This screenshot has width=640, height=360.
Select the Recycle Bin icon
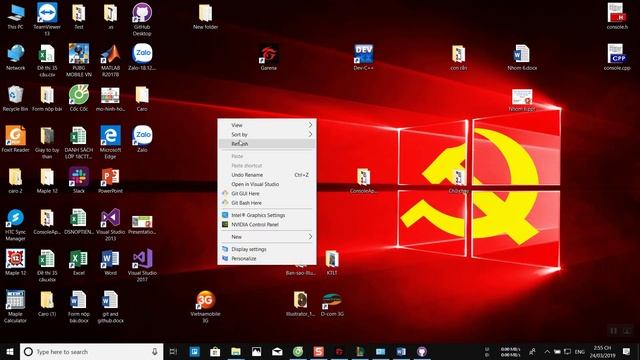16,98
